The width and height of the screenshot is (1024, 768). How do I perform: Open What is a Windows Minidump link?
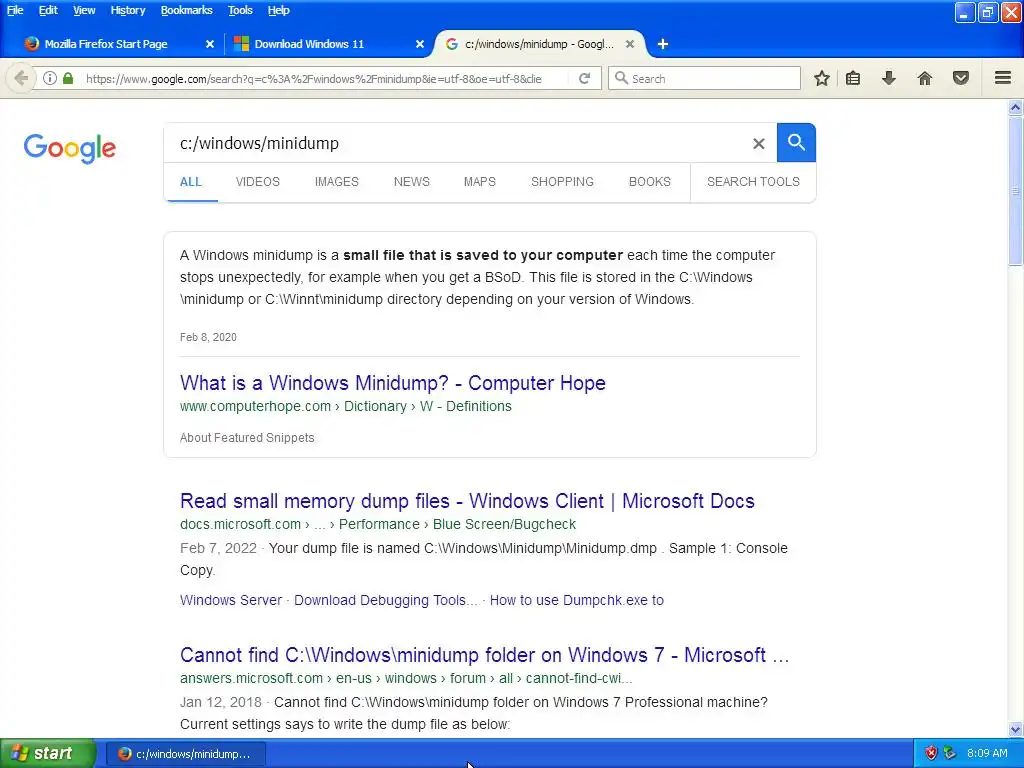click(392, 383)
